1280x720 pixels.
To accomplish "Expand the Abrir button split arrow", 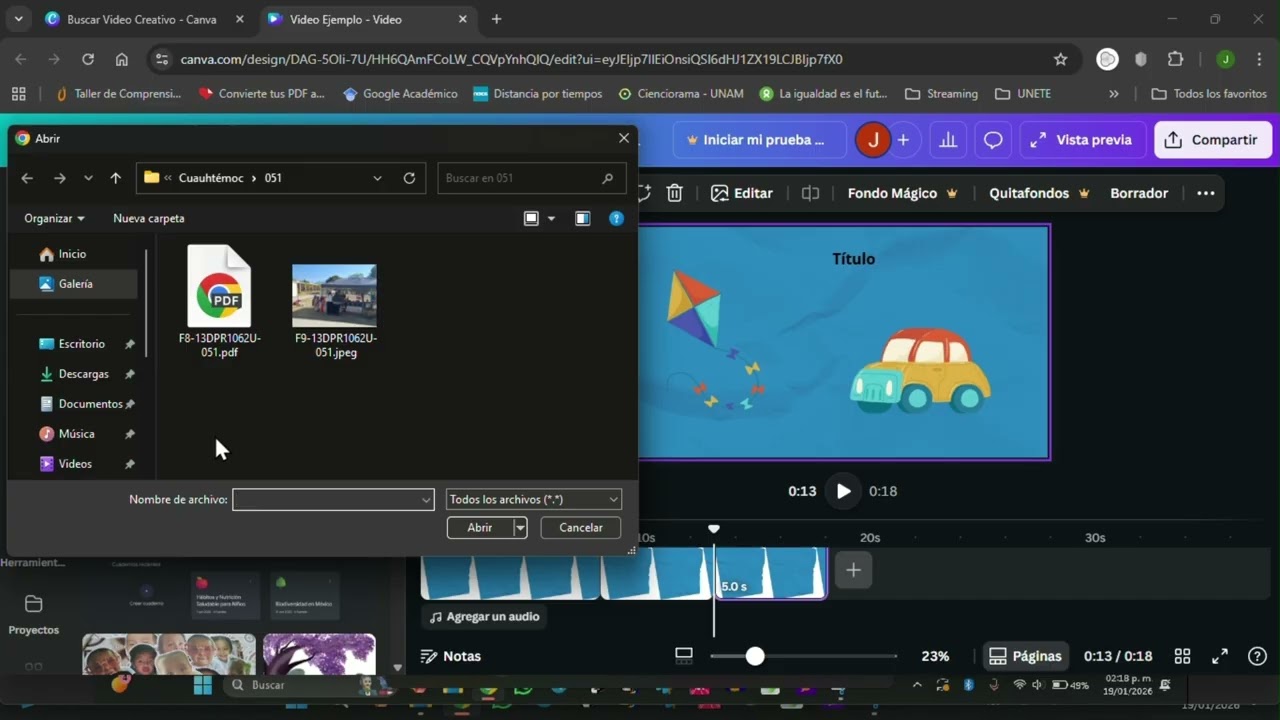I will pos(520,527).
